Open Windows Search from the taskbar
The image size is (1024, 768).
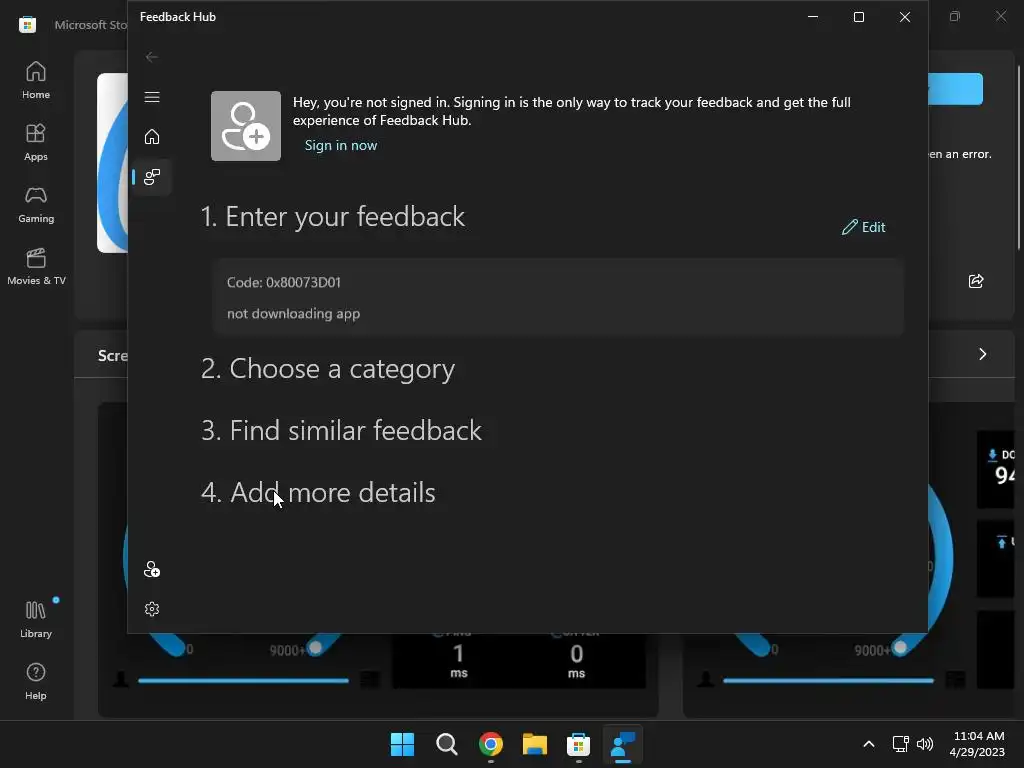click(447, 744)
